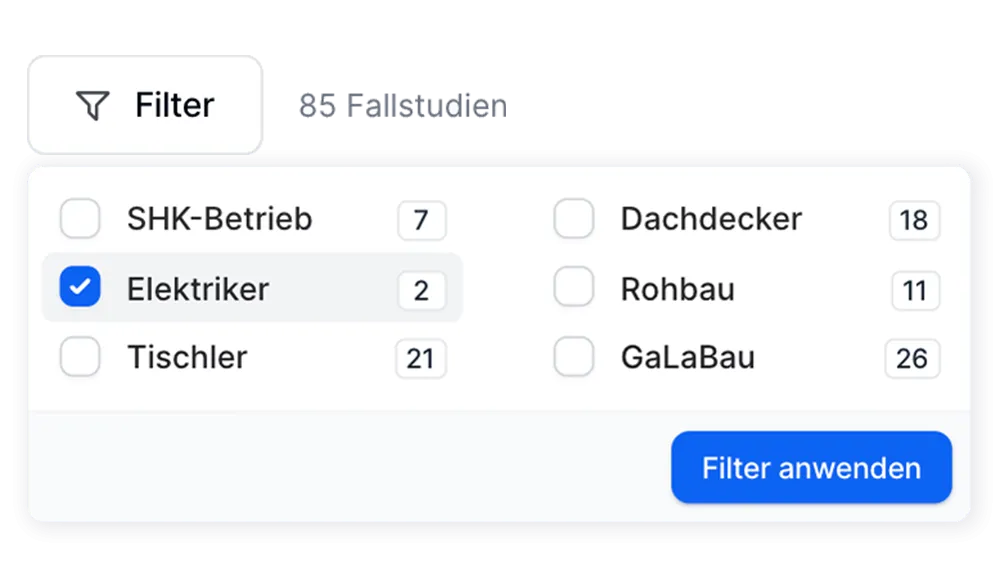The image size is (1000, 584).
Task: Click the funnel filter icon
Action: pyautogui.click(x=91, y=104)
